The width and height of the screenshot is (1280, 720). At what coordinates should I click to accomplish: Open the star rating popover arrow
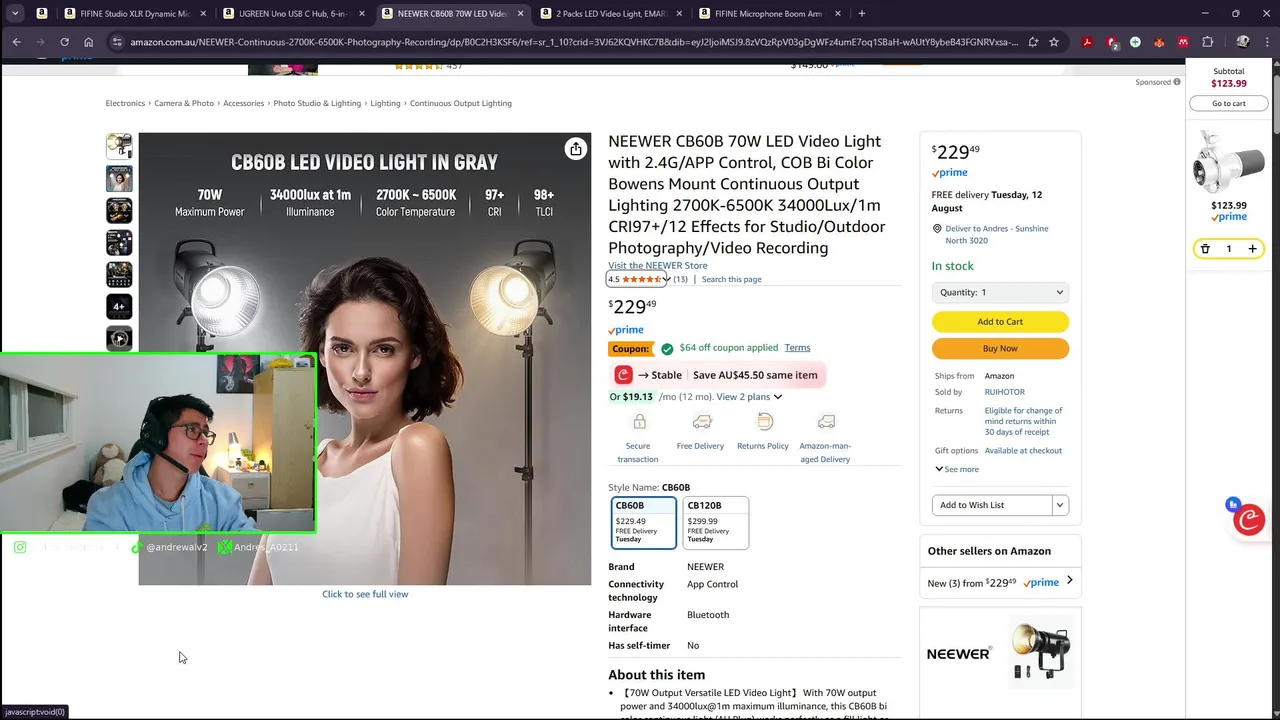pyautogui.click(x=666, y=280)
